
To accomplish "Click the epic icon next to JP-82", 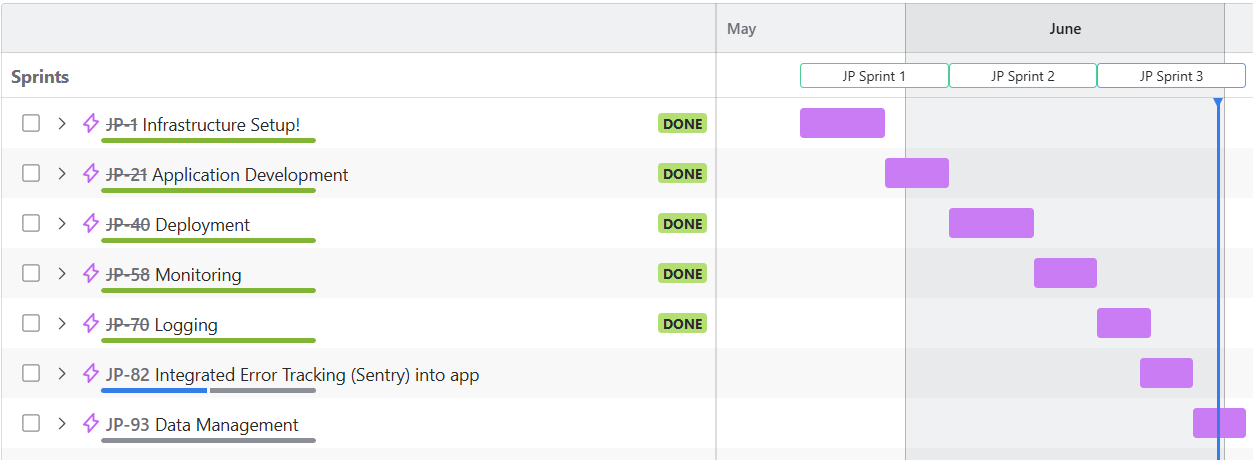I will point(91,373).
